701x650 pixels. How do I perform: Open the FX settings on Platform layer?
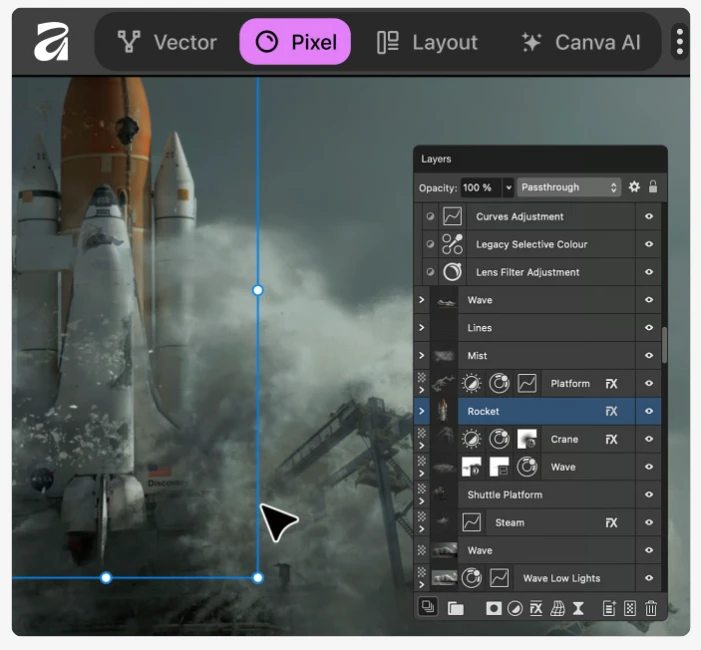(611, 384)
